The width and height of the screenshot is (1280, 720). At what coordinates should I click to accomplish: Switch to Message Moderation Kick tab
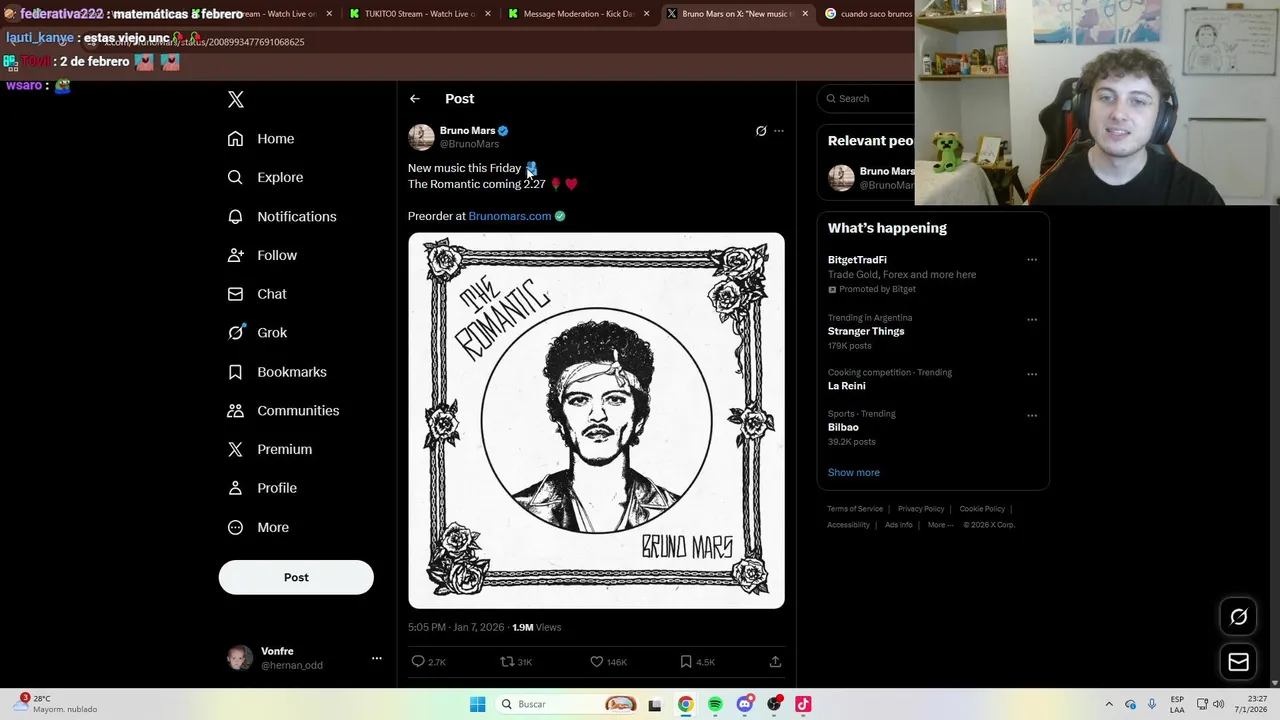point(580,14)
